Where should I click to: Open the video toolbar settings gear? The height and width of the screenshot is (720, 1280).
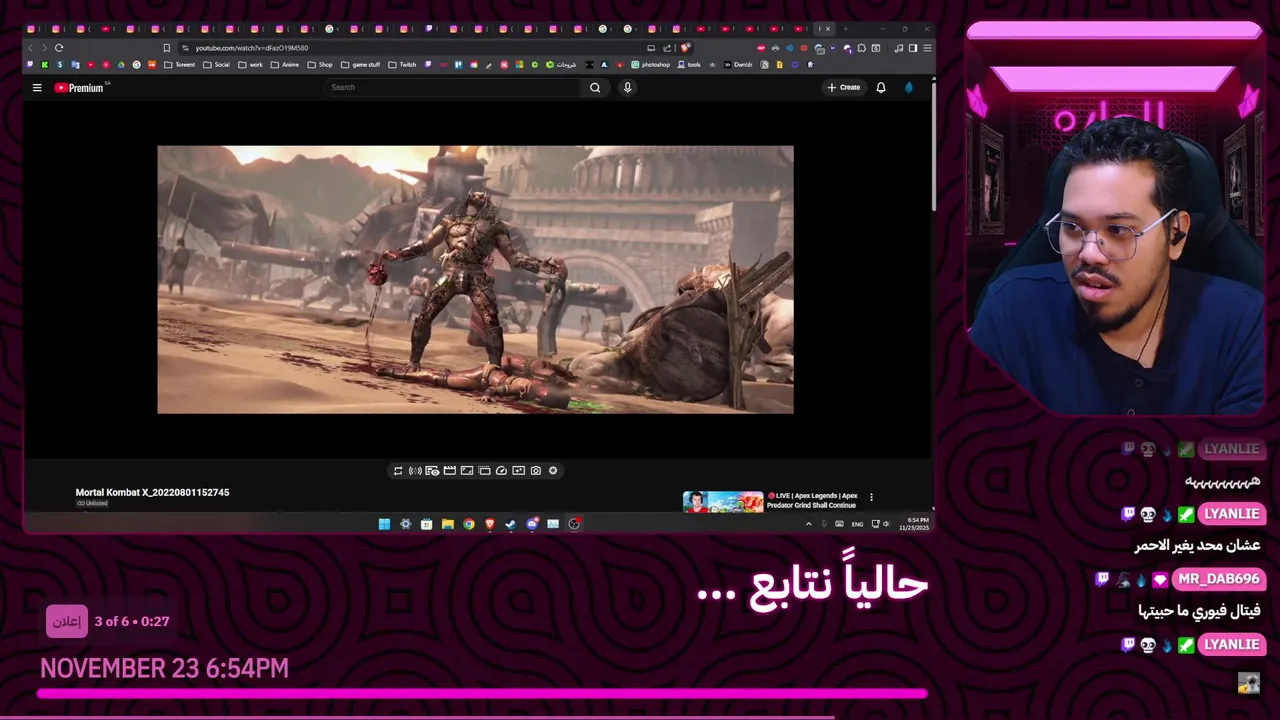point(553,471)
